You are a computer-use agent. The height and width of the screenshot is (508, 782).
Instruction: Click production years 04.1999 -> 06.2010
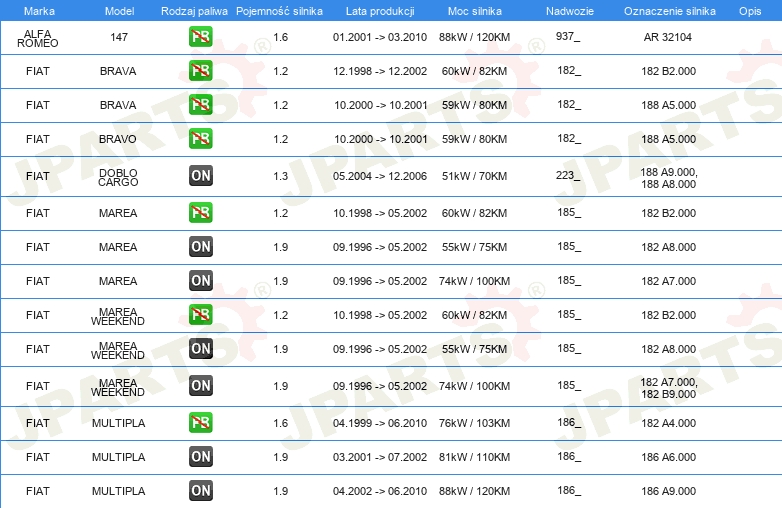[380, 423]
